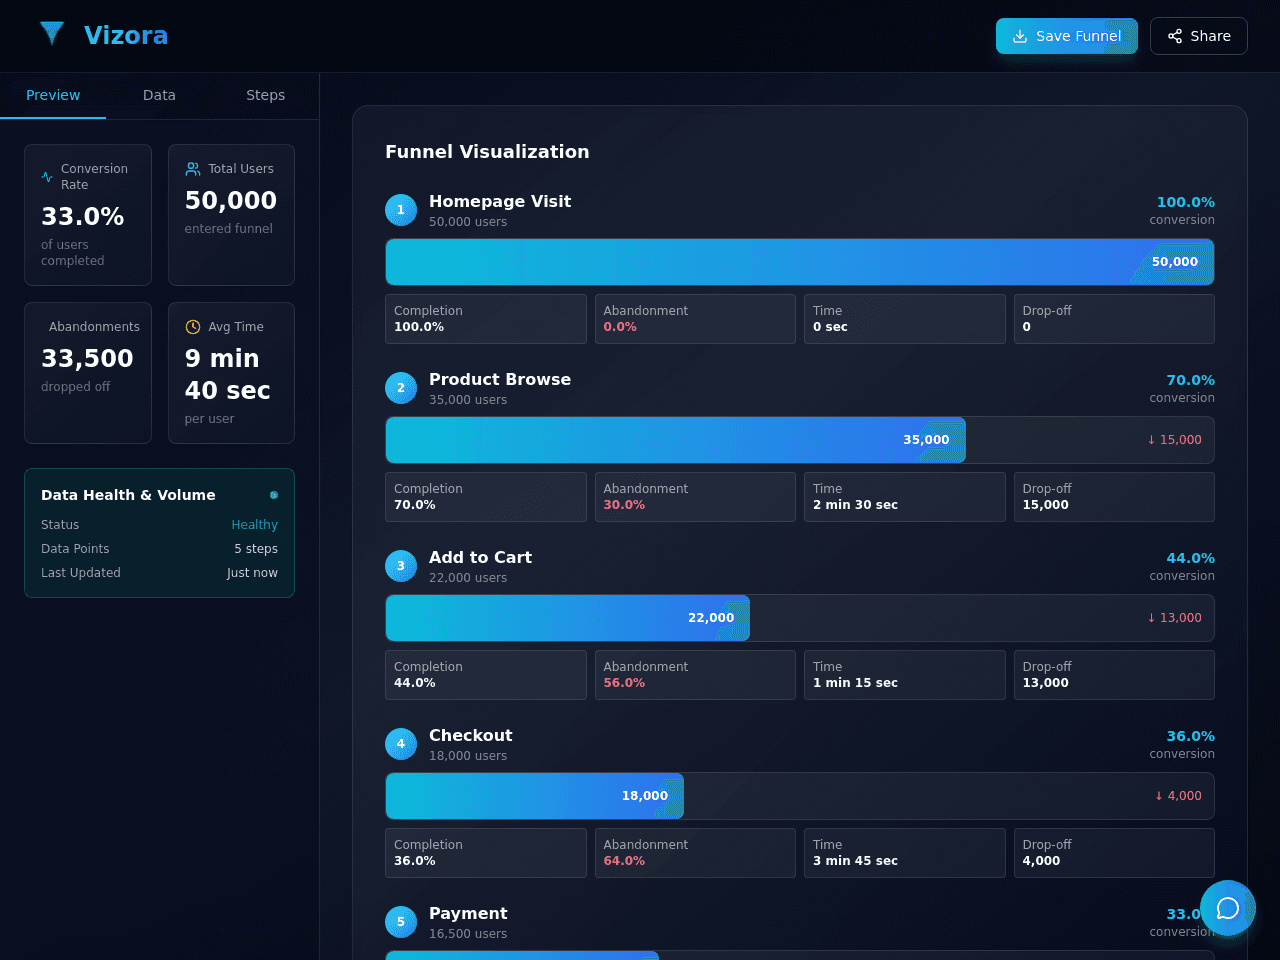Click the Data Health status dot
This screenshot has height=960, width=1280.
(x=274, y=495)
